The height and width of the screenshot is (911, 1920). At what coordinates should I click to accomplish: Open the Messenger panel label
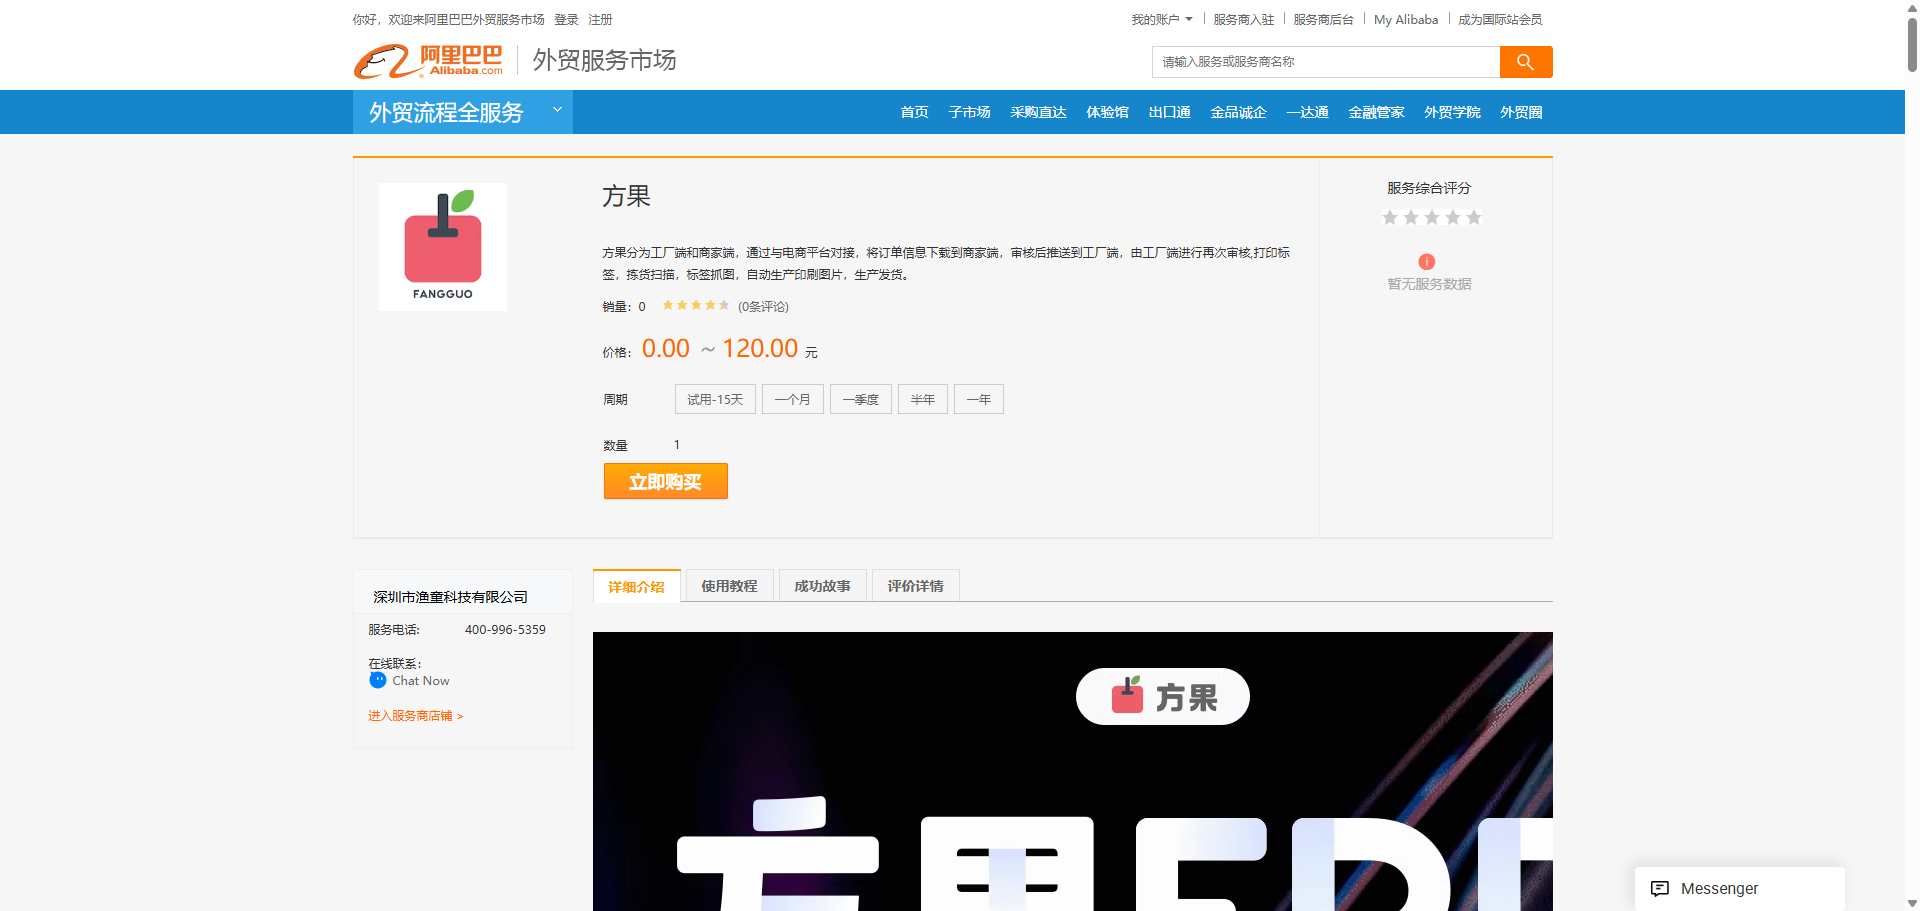(x=1720, y=888)
